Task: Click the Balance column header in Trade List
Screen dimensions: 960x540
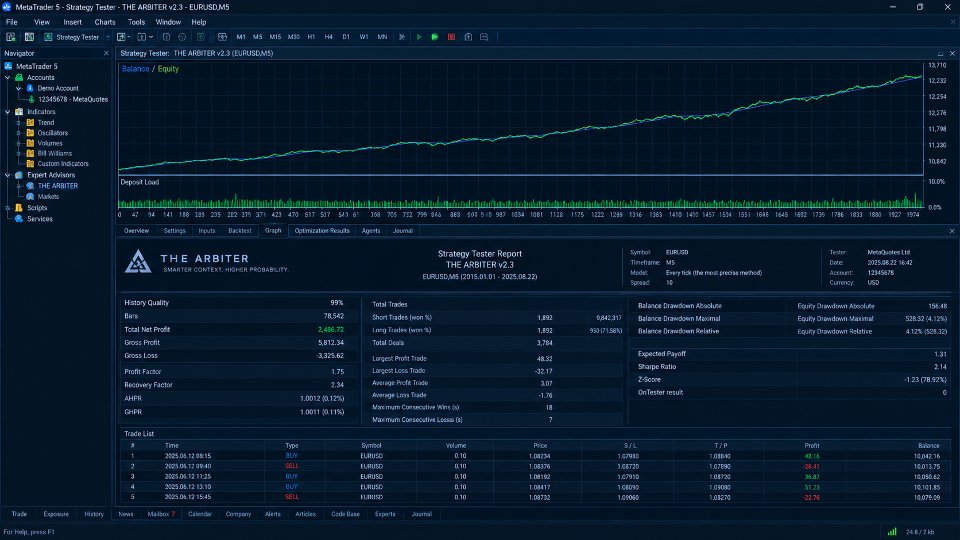Action: point(928,446)
